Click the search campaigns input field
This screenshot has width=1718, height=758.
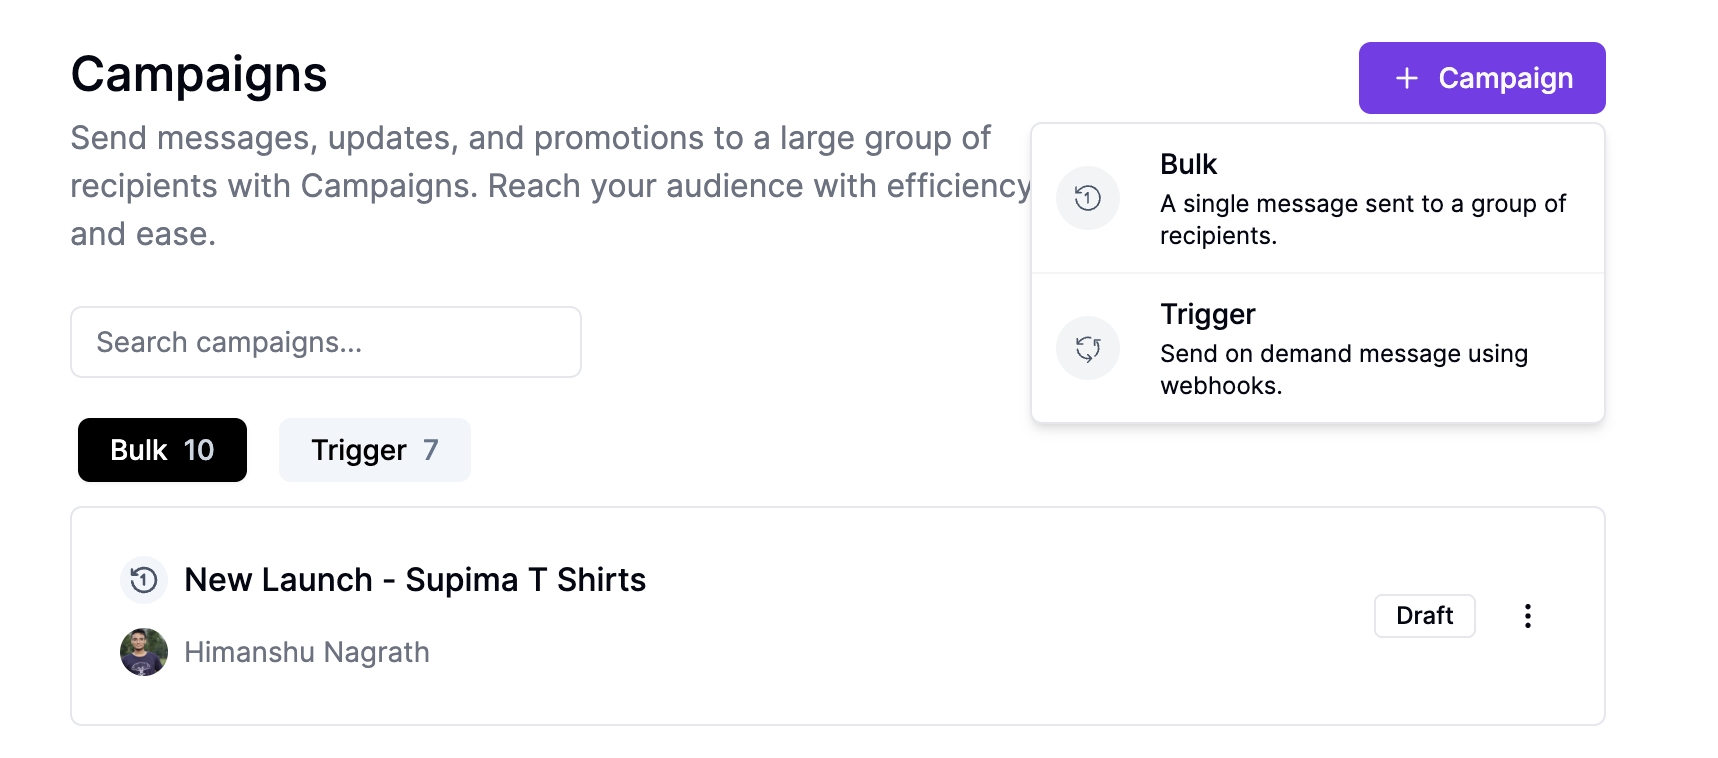pyautogui.click(x=326, y=341)
